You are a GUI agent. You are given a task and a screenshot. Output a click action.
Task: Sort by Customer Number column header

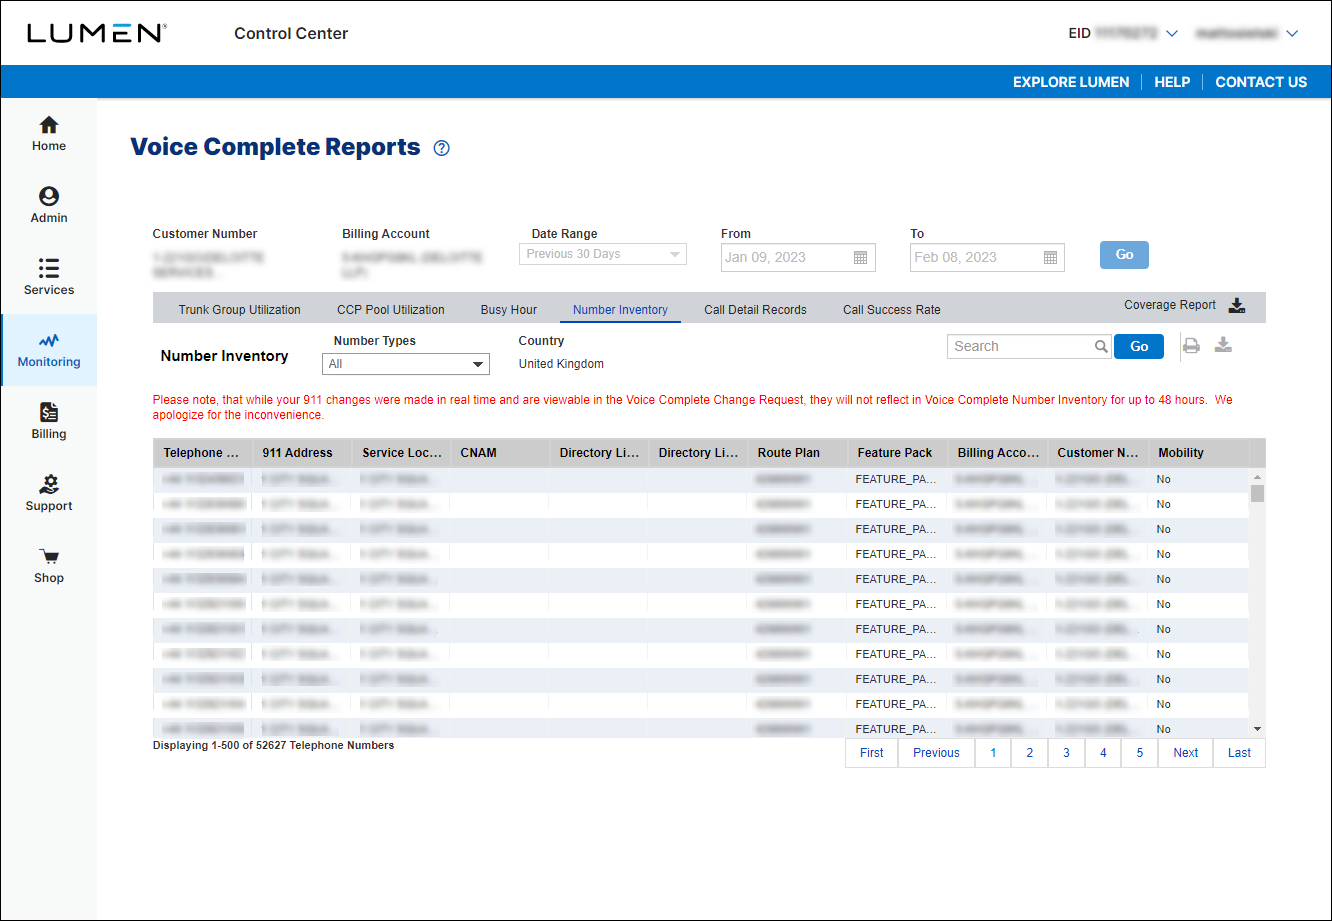pyautogui.click(x=1097, y=453)
